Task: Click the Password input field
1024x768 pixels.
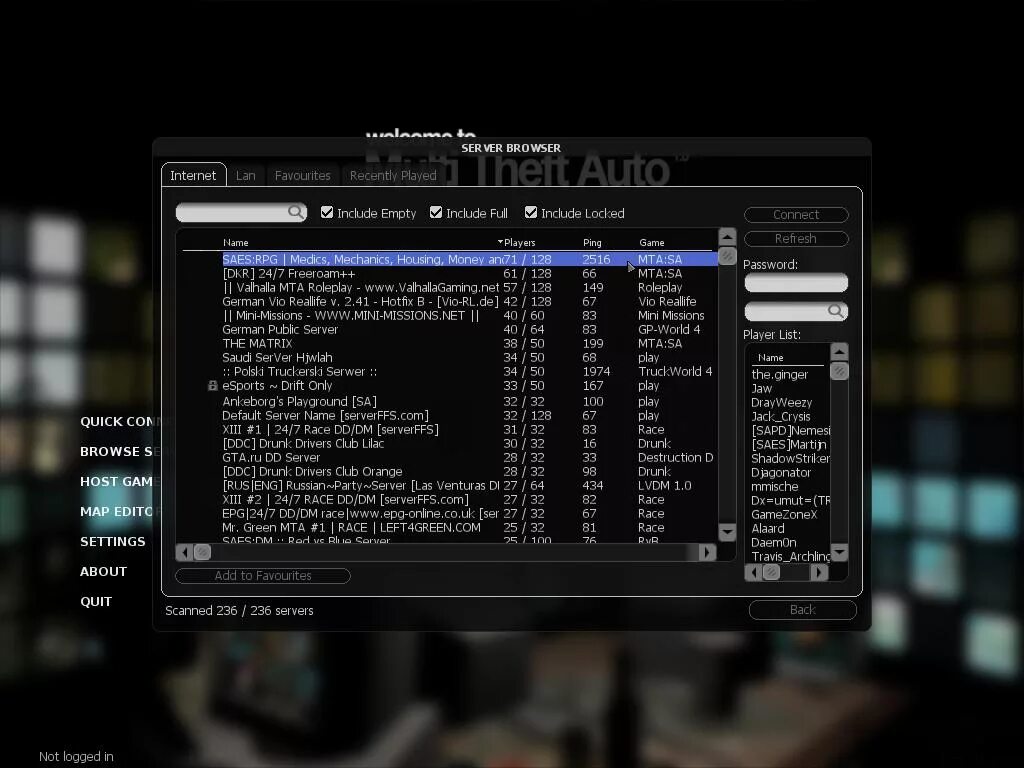Action: [x=796, y=283]
